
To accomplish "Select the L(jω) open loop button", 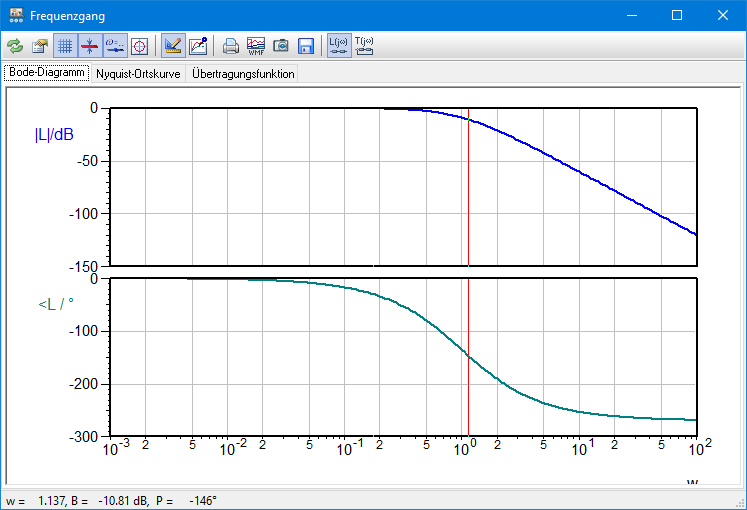I will click(x=339, y=46).
